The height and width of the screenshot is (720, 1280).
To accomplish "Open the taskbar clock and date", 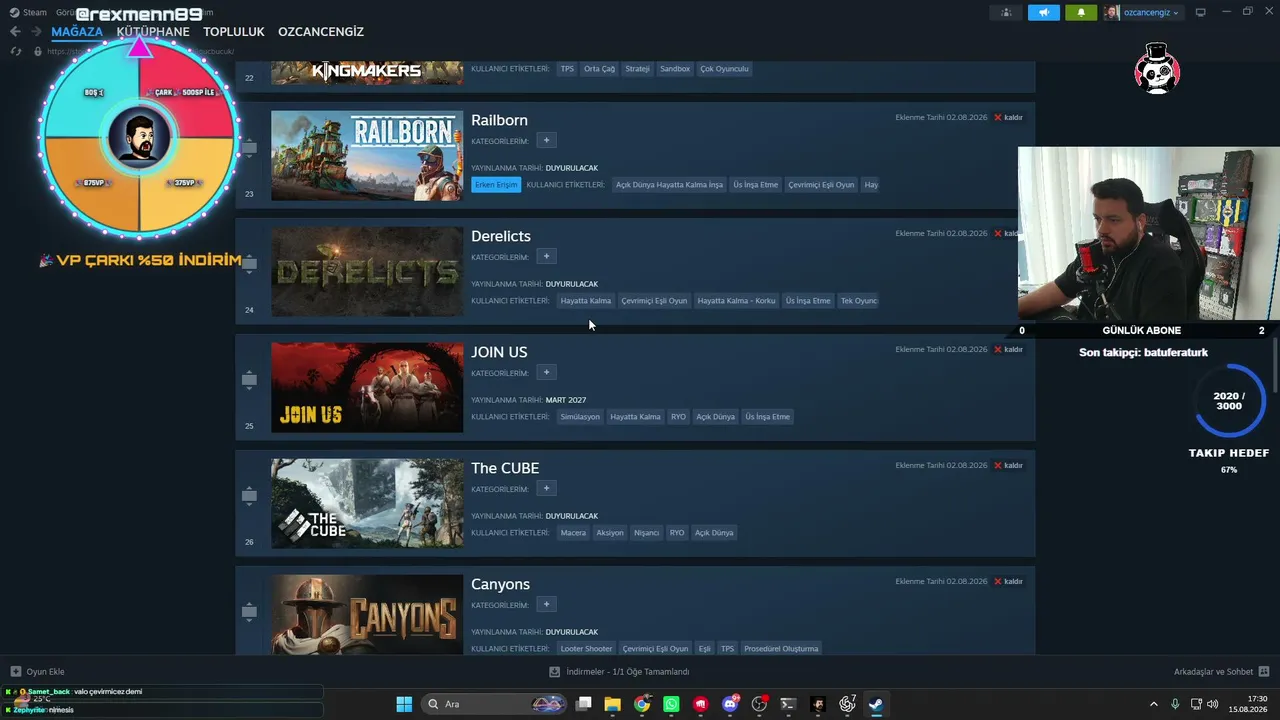I will 1249,704.
